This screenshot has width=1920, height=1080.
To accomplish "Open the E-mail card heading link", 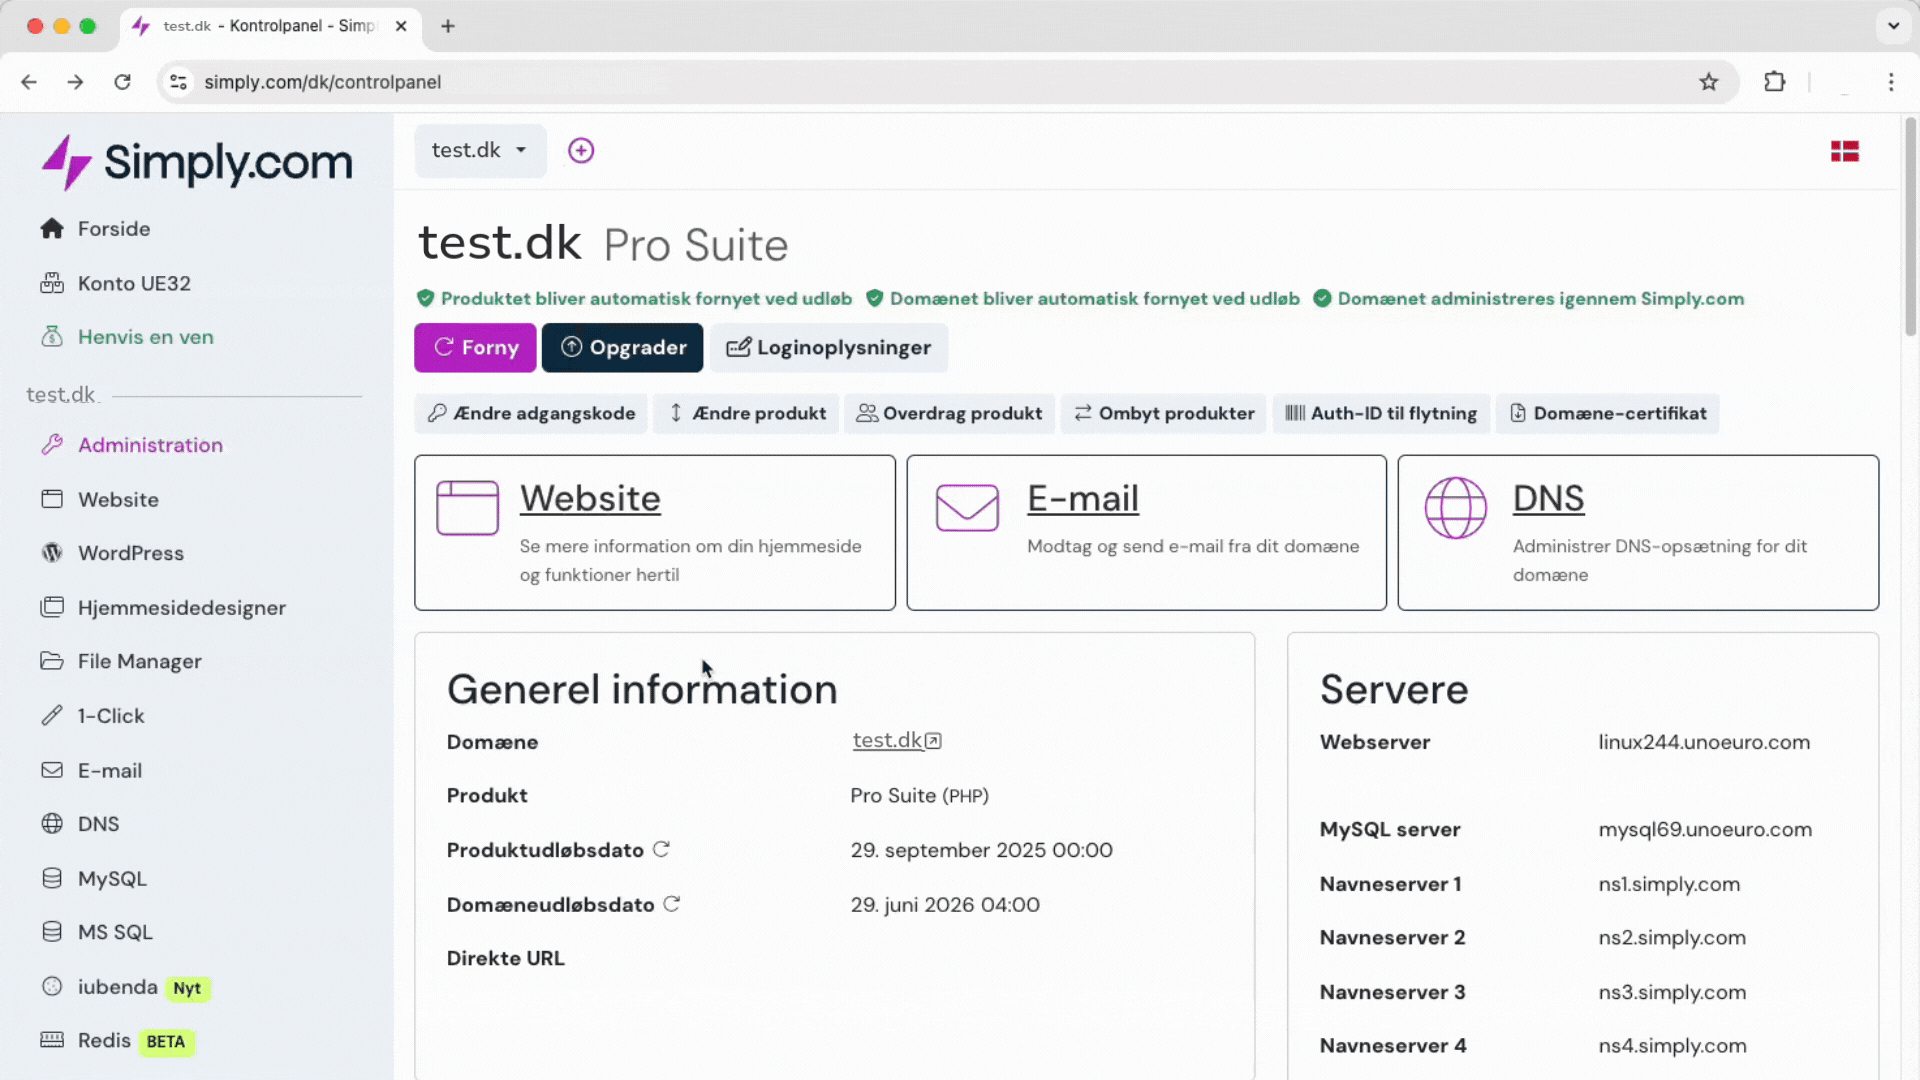I will tap(1083, 498).
